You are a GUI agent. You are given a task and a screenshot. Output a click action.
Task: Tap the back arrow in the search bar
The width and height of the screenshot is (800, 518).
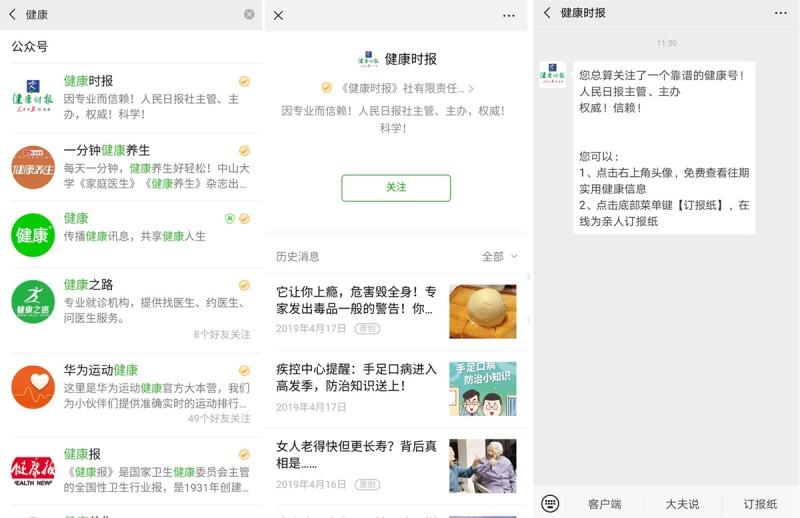tap(12, 14)
